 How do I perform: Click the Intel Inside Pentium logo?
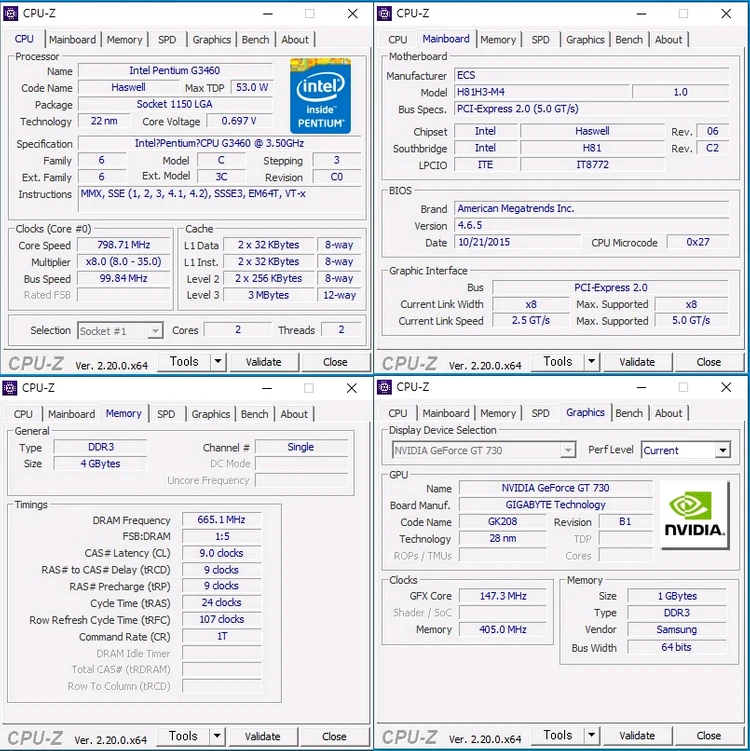click(x=320, y=96)
